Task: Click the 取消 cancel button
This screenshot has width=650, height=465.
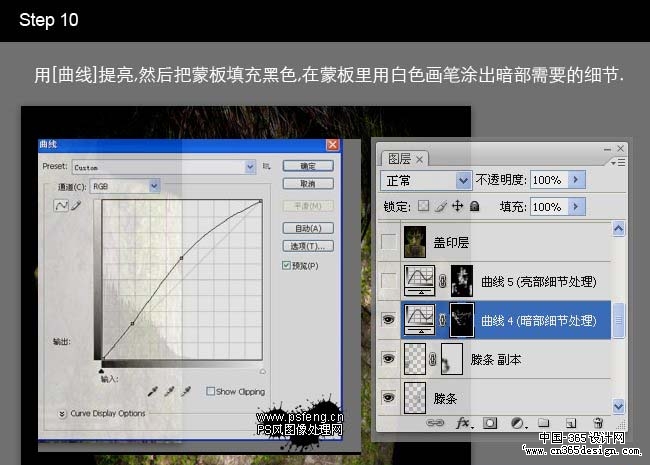Action: (x=308, y=184)
